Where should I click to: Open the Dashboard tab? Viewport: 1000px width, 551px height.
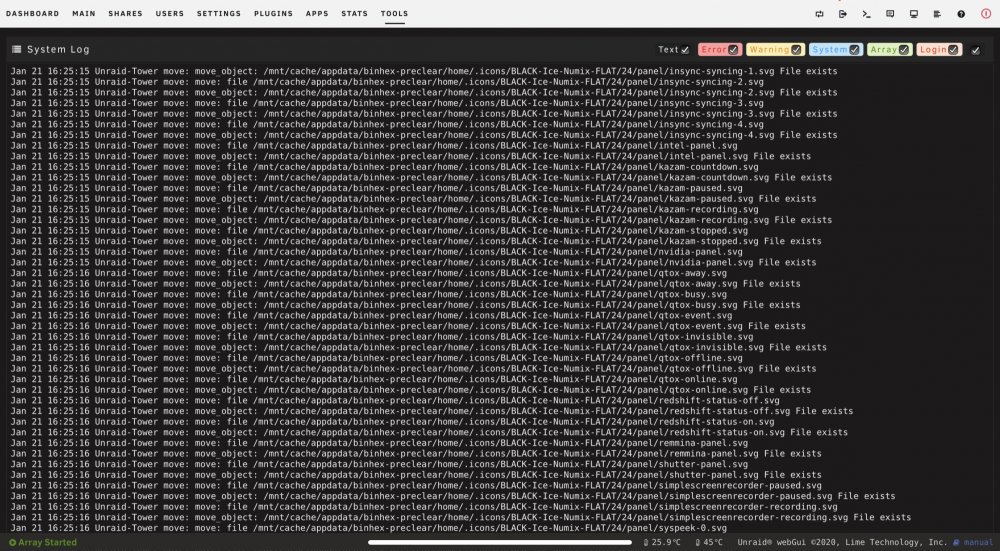click(x=33, y=13)
